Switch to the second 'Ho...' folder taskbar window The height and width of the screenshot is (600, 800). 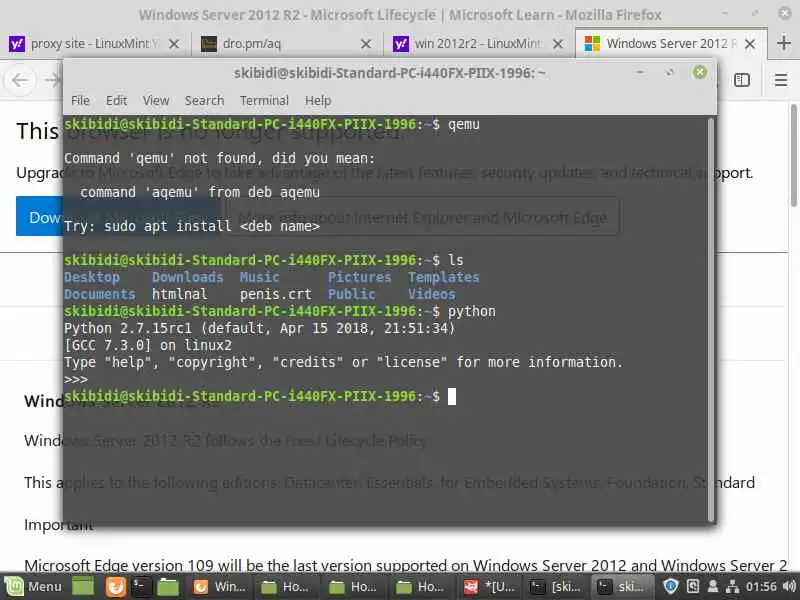pos(353,587)
